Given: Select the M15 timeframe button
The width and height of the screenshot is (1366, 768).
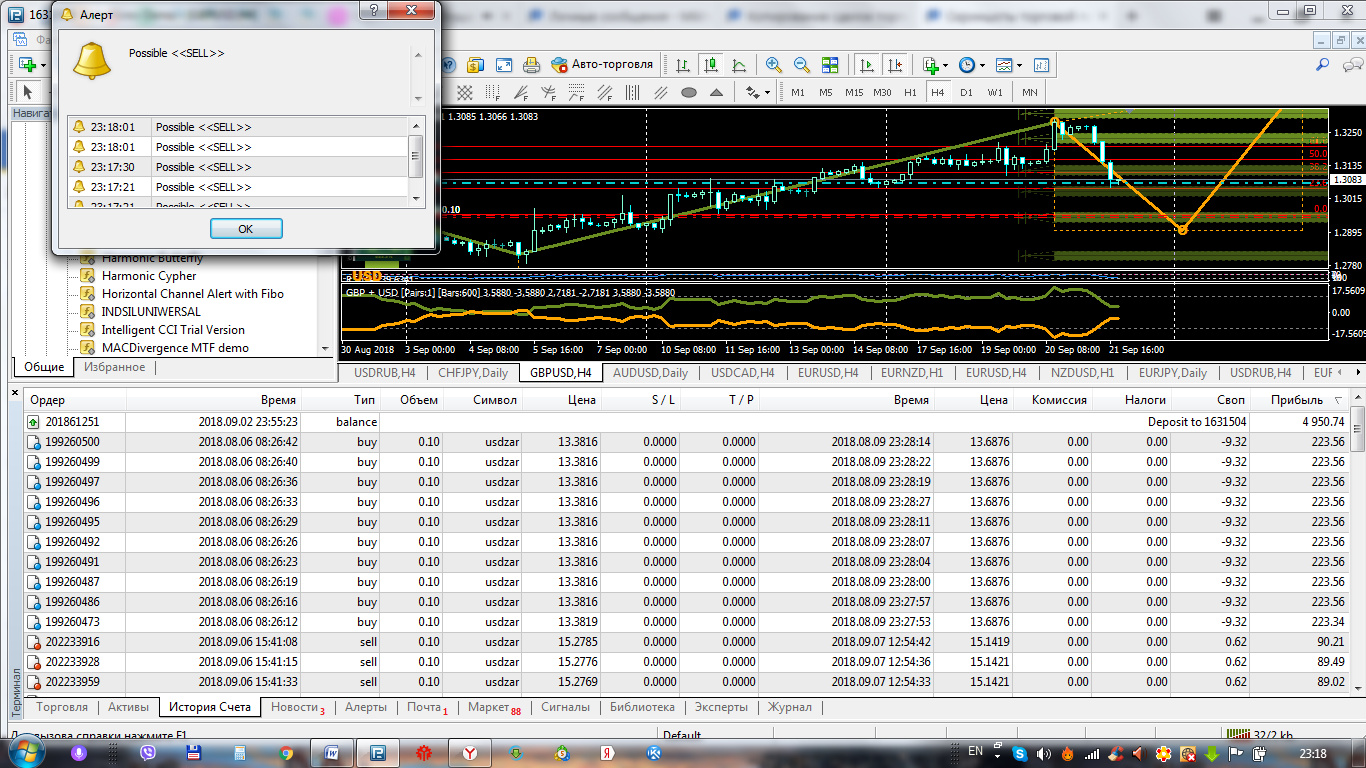Looking at the screenshot, I should [853, 92].
